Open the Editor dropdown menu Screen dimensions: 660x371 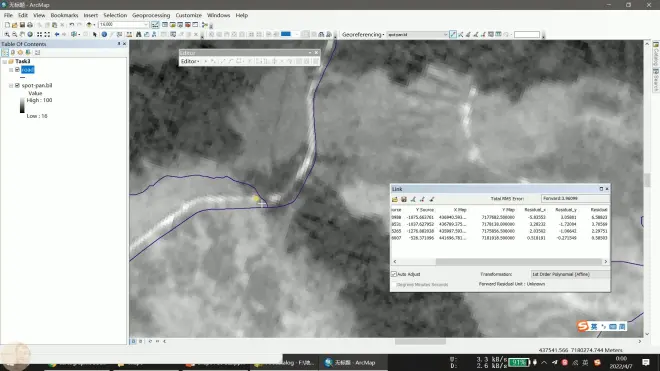pyautogui.click(x=190, y=61)
